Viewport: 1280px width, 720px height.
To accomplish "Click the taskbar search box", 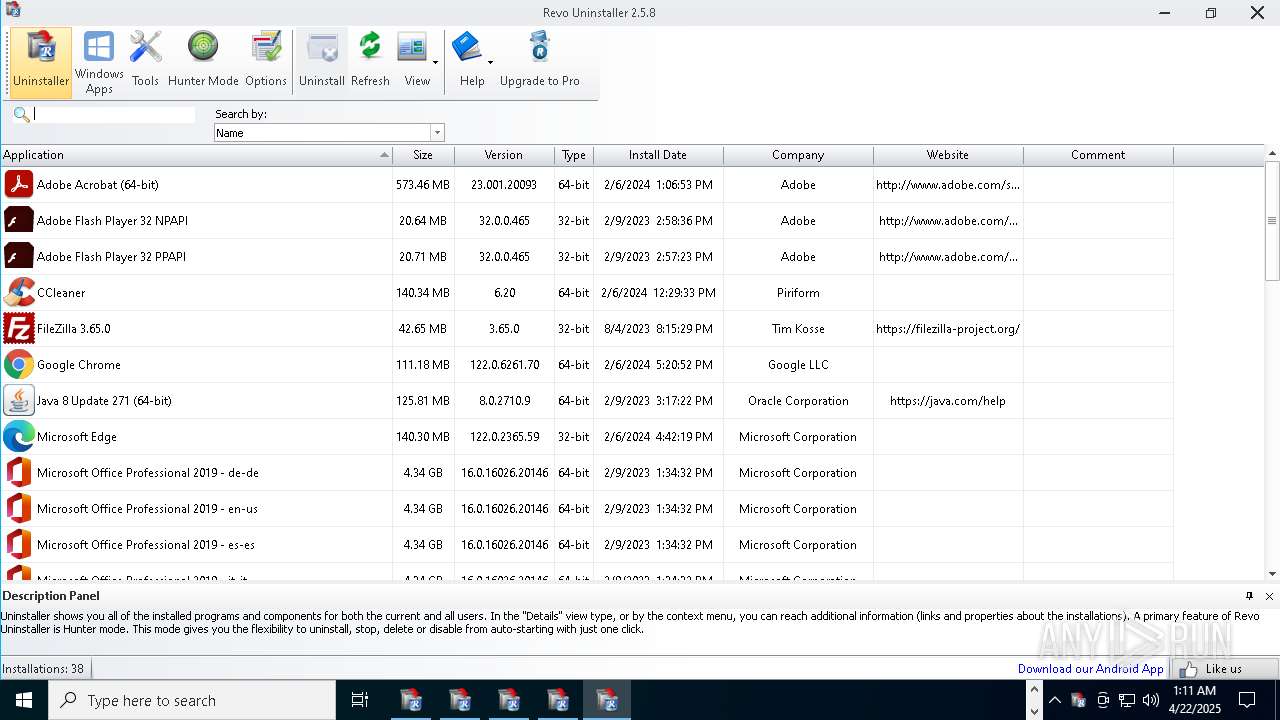I will pyautogui.click(x=192, y=700).
